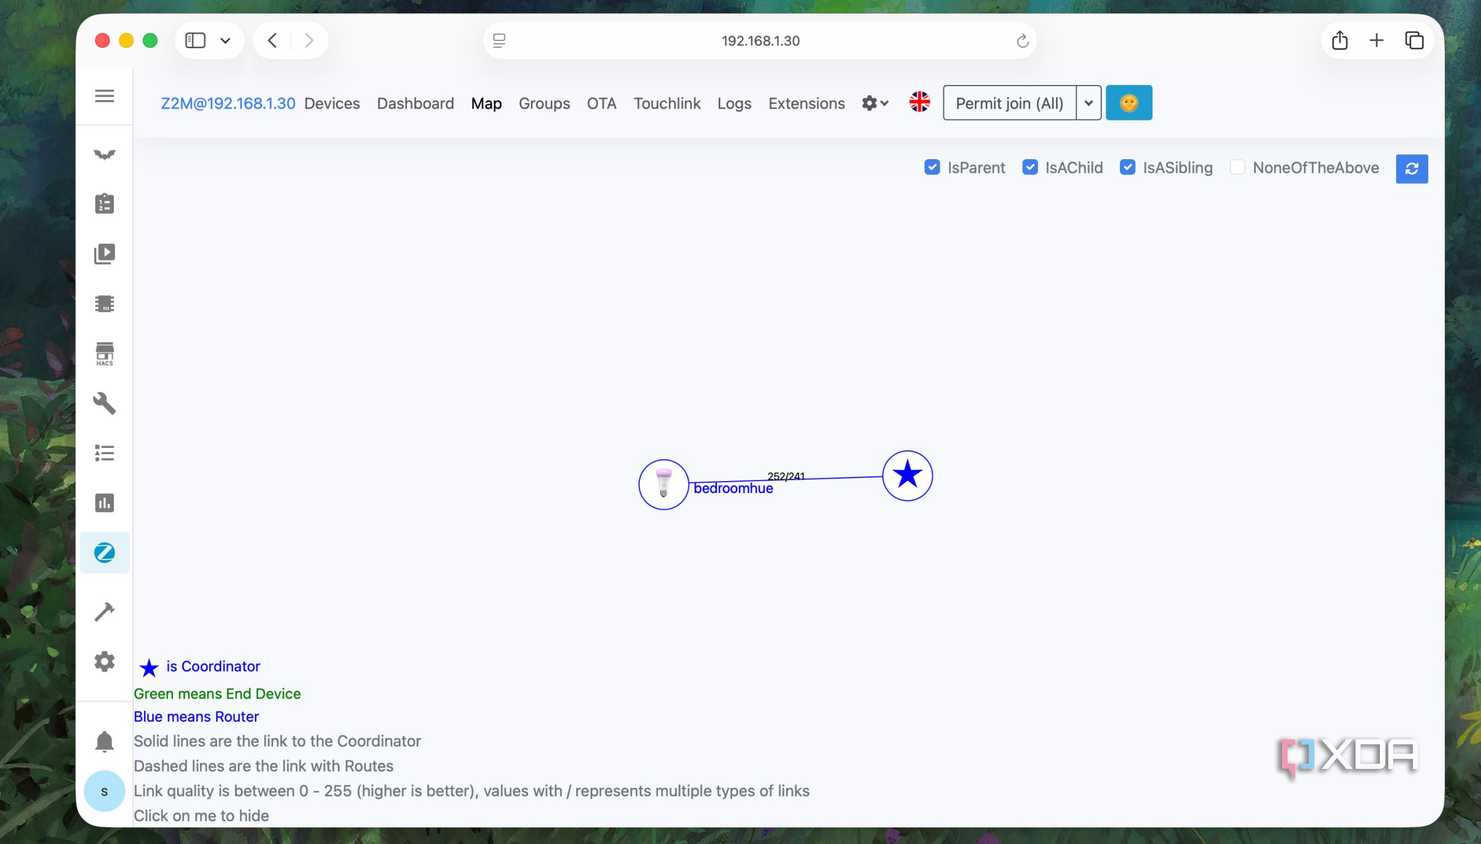Reload the page in Safari

1022,41
